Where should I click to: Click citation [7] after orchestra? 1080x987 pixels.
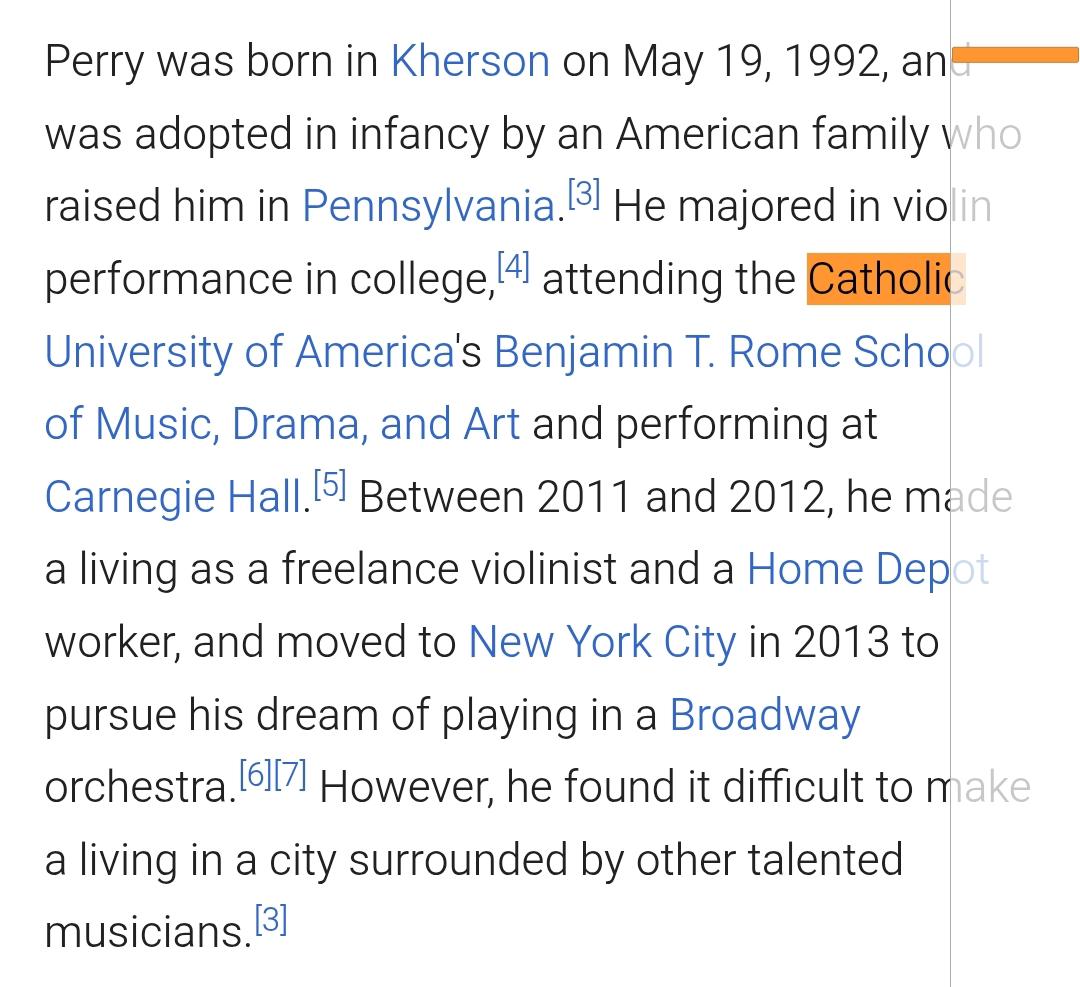[290, 775]
